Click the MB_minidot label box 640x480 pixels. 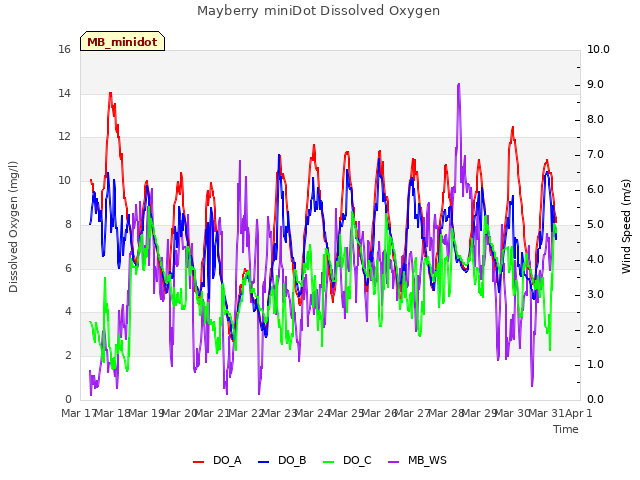[122, 41]
